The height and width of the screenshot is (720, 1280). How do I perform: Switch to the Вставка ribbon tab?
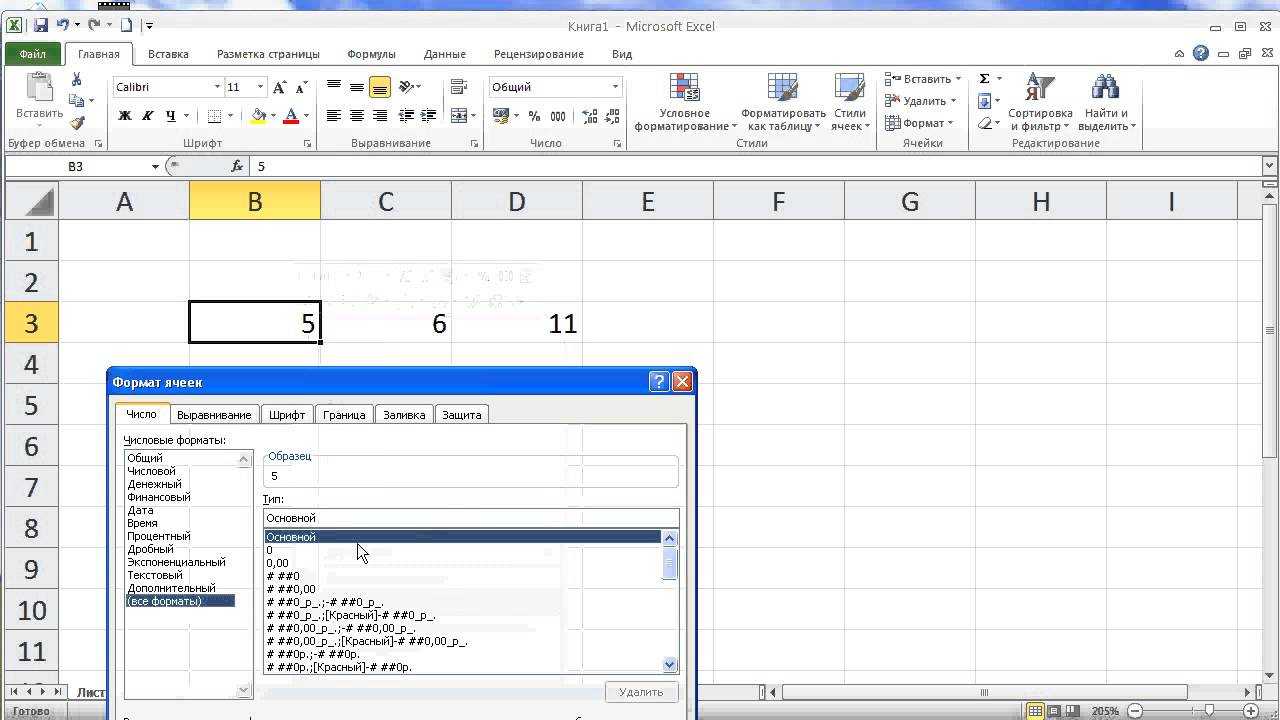pyautogui.click(x=168, y=54)
